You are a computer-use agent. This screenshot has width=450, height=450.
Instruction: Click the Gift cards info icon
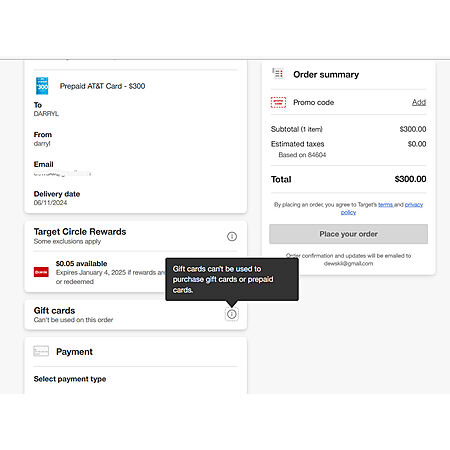[x=232, y=314]
